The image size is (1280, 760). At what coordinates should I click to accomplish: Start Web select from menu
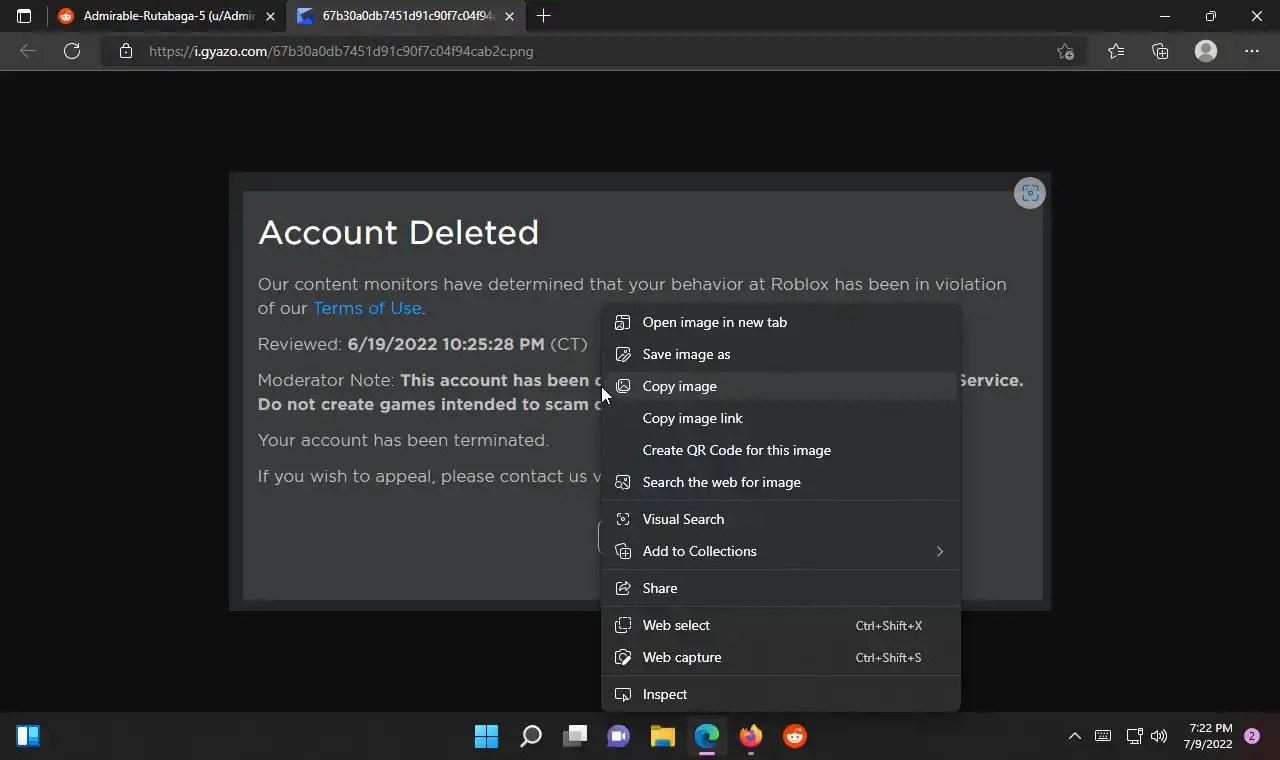click(780, 625)
